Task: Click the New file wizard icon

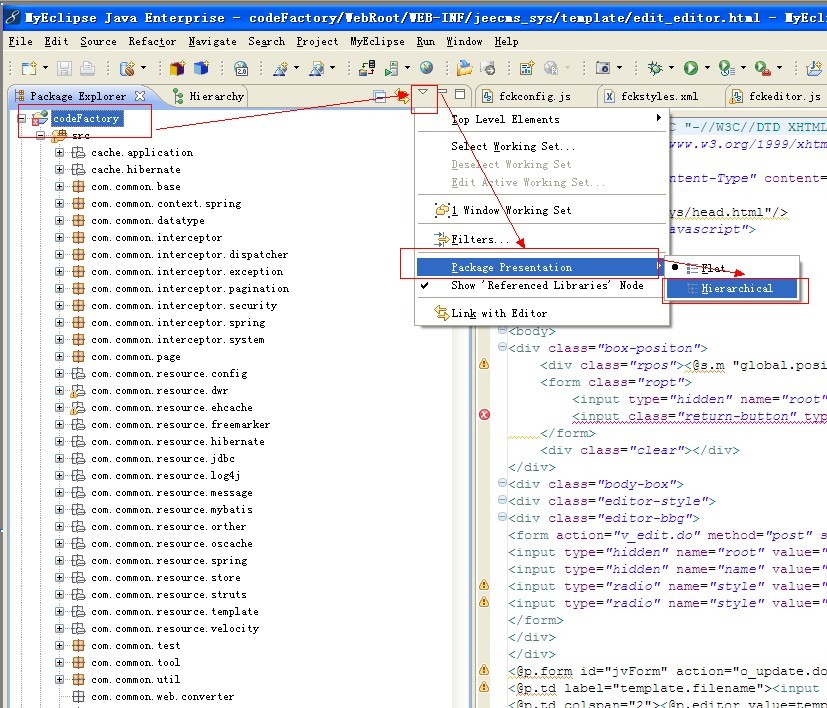Action: [x=28, y=68]
